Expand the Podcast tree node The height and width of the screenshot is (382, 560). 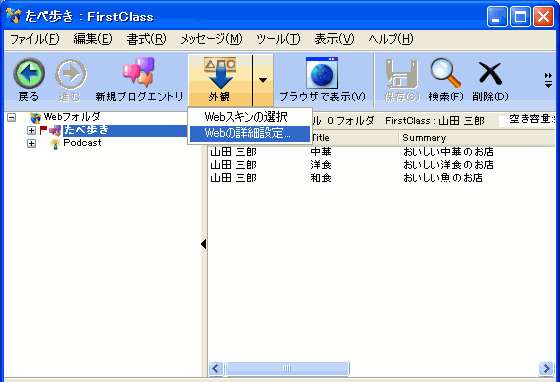point(31,144)
